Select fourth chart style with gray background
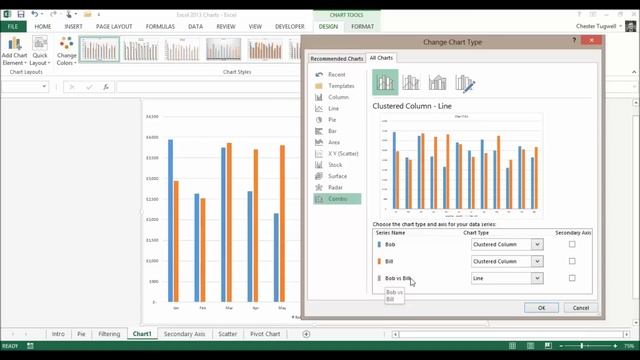This screenshot has width=640, height=360. (223, 49)
